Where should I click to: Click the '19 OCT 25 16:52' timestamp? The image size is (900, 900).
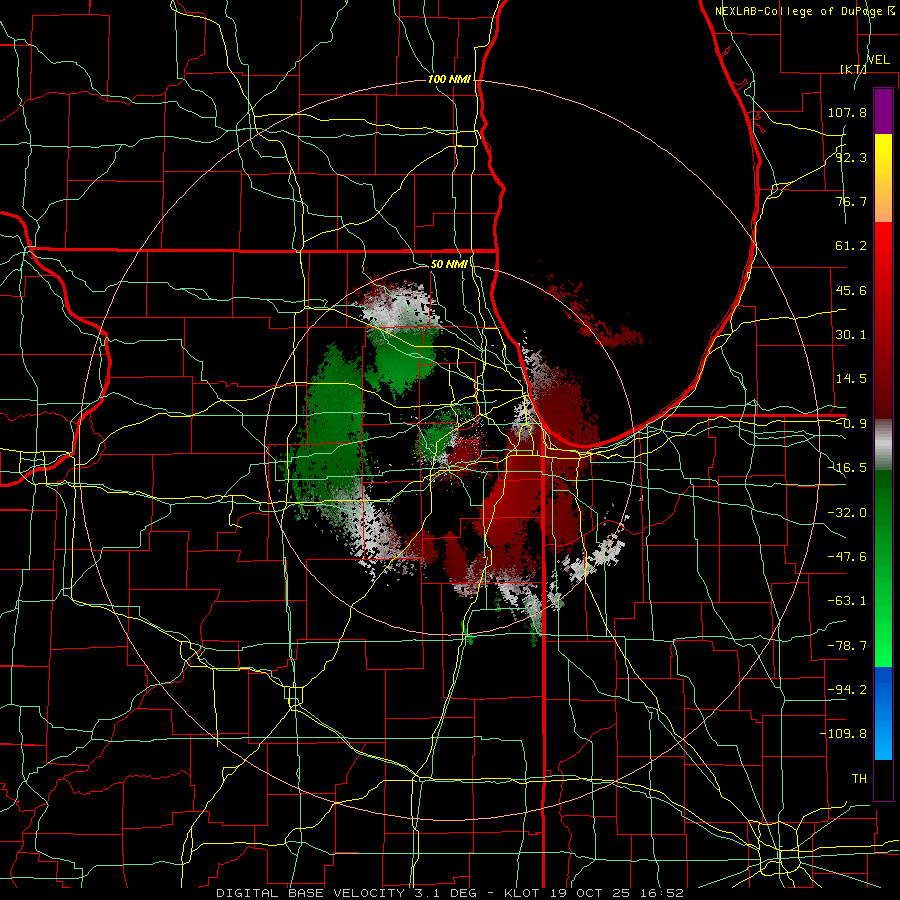tap(617, 893)
